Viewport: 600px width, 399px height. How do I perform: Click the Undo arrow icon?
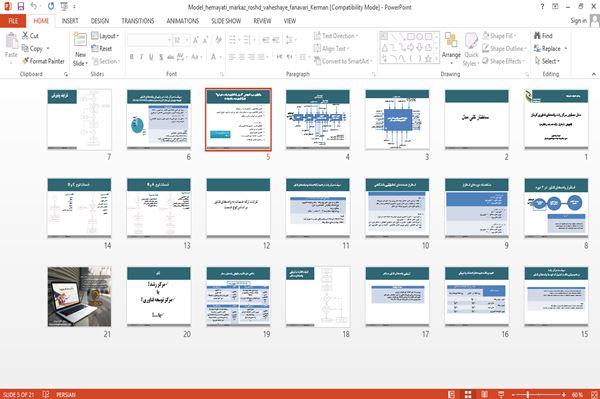click(x=34, y=6)
